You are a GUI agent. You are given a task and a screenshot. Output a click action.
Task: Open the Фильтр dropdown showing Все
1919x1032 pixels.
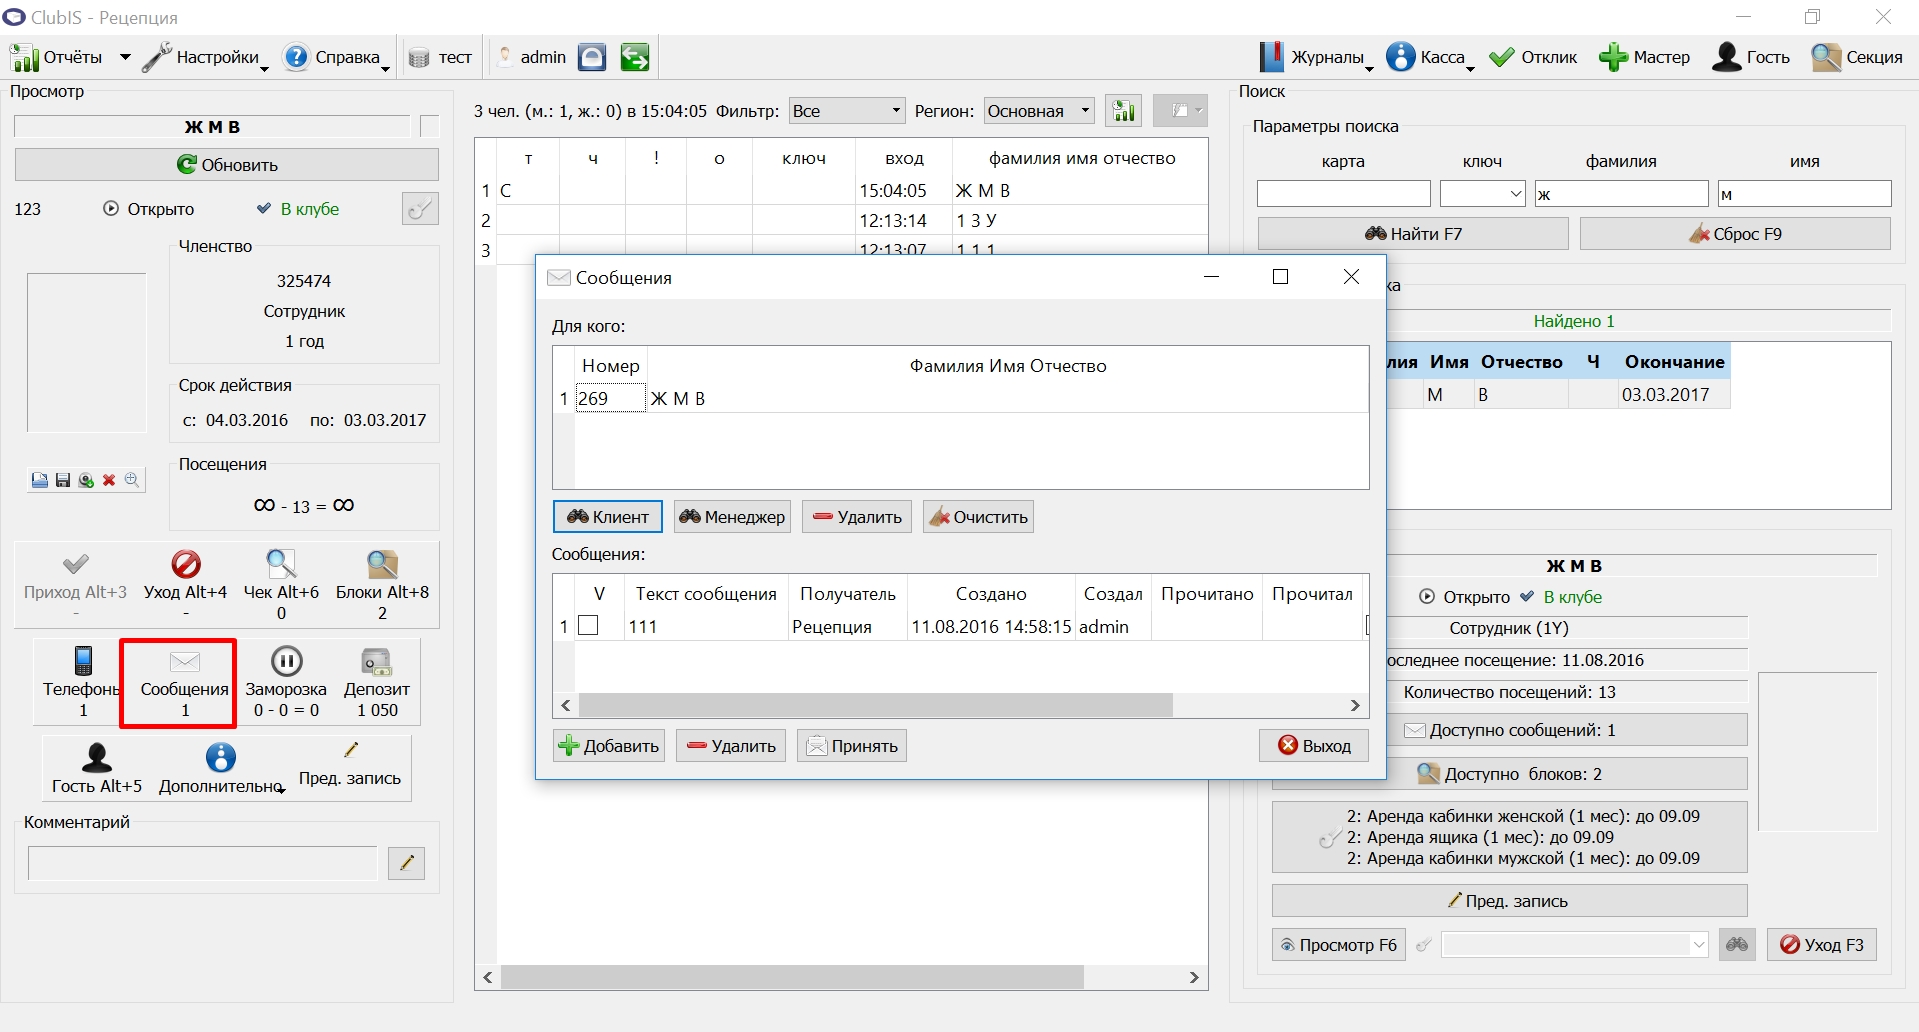coord(847,111)
